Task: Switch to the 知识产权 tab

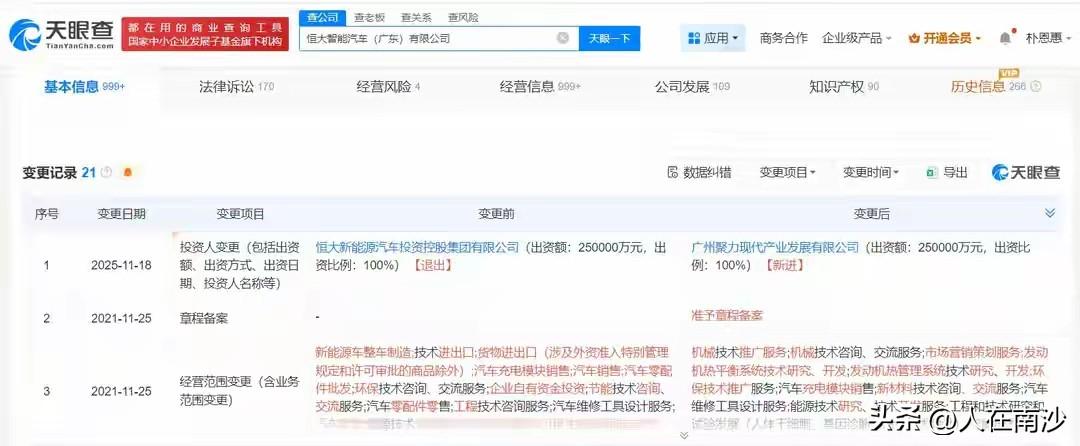Action: [844, 87]
